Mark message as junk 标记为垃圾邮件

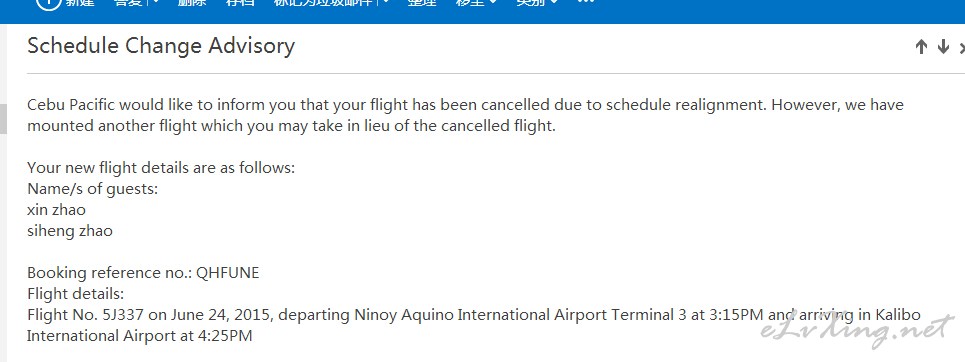coord(323,2)
